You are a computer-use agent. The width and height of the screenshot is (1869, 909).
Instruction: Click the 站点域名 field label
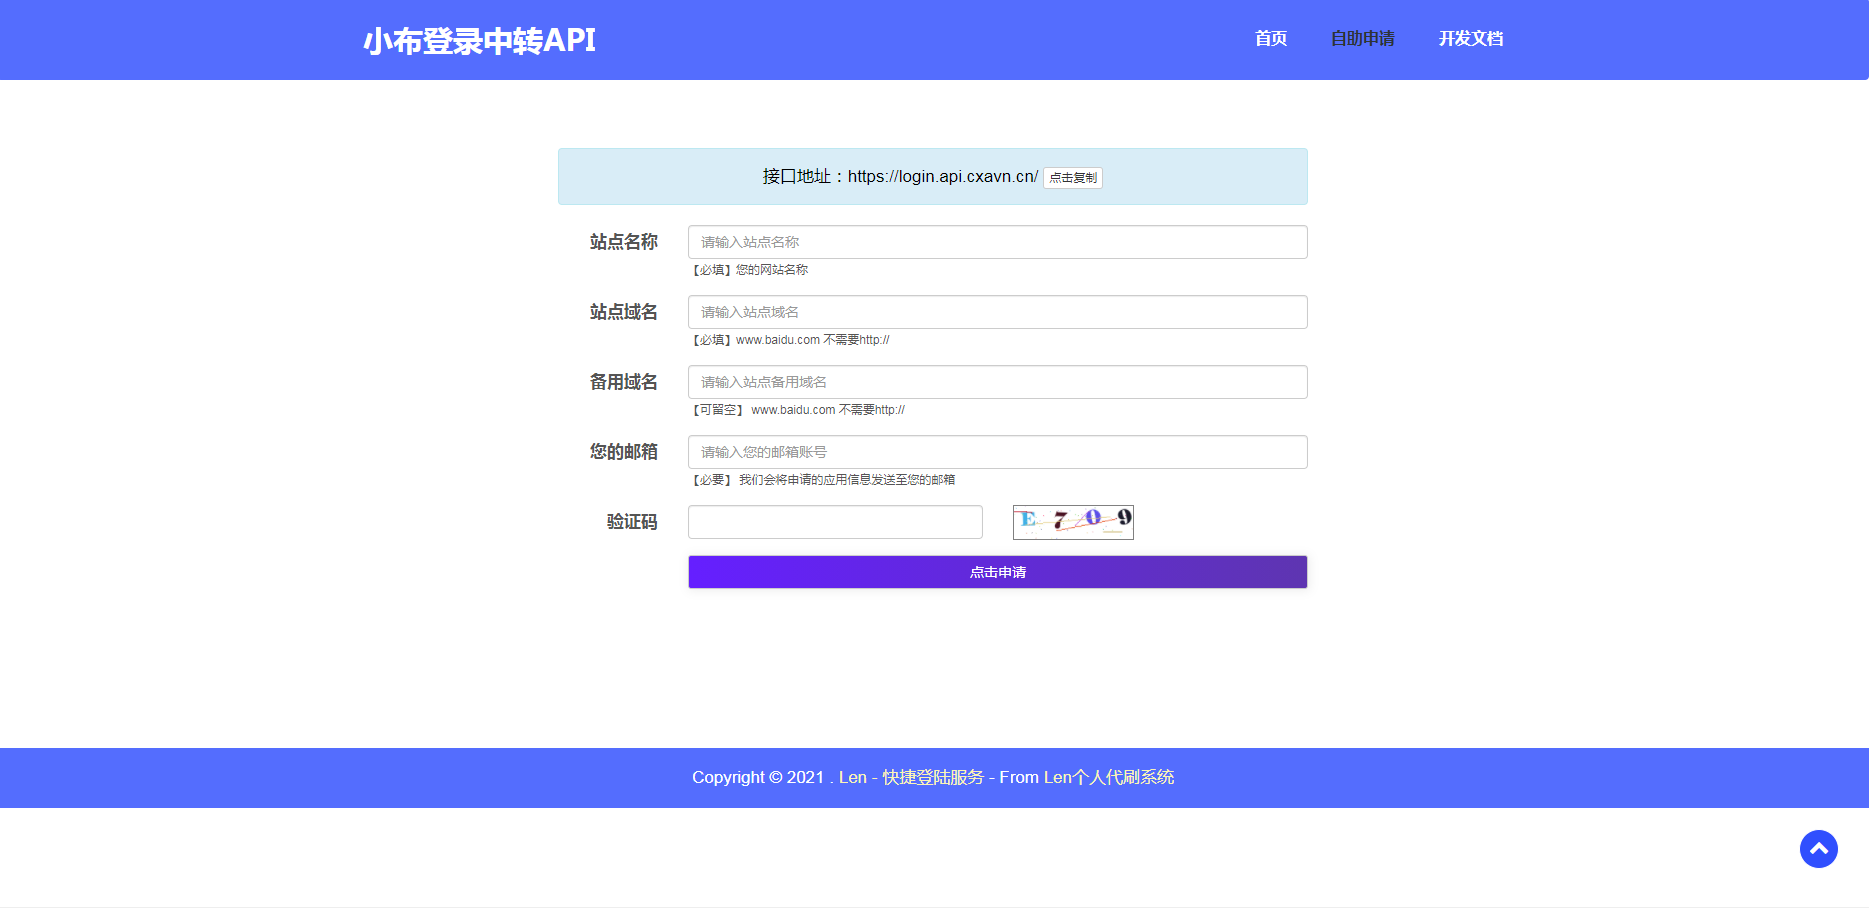coord(623,312)
